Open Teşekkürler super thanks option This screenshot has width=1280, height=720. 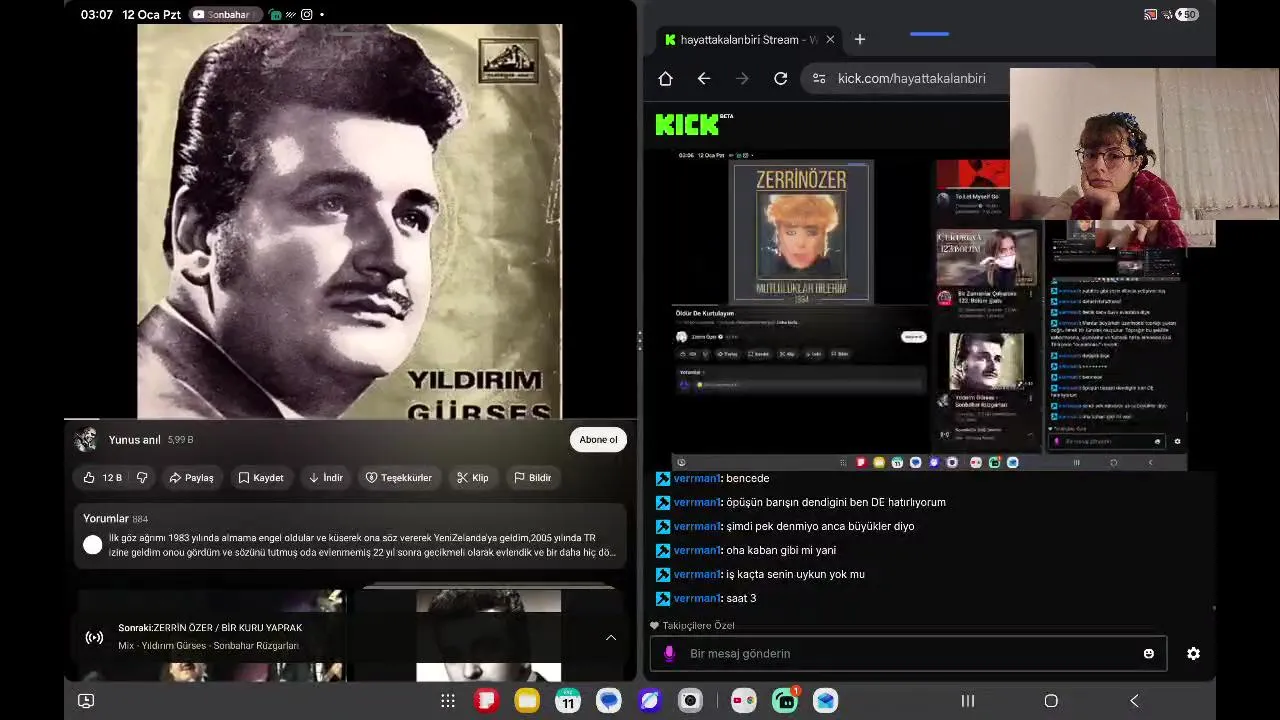[x=398, y=478]
